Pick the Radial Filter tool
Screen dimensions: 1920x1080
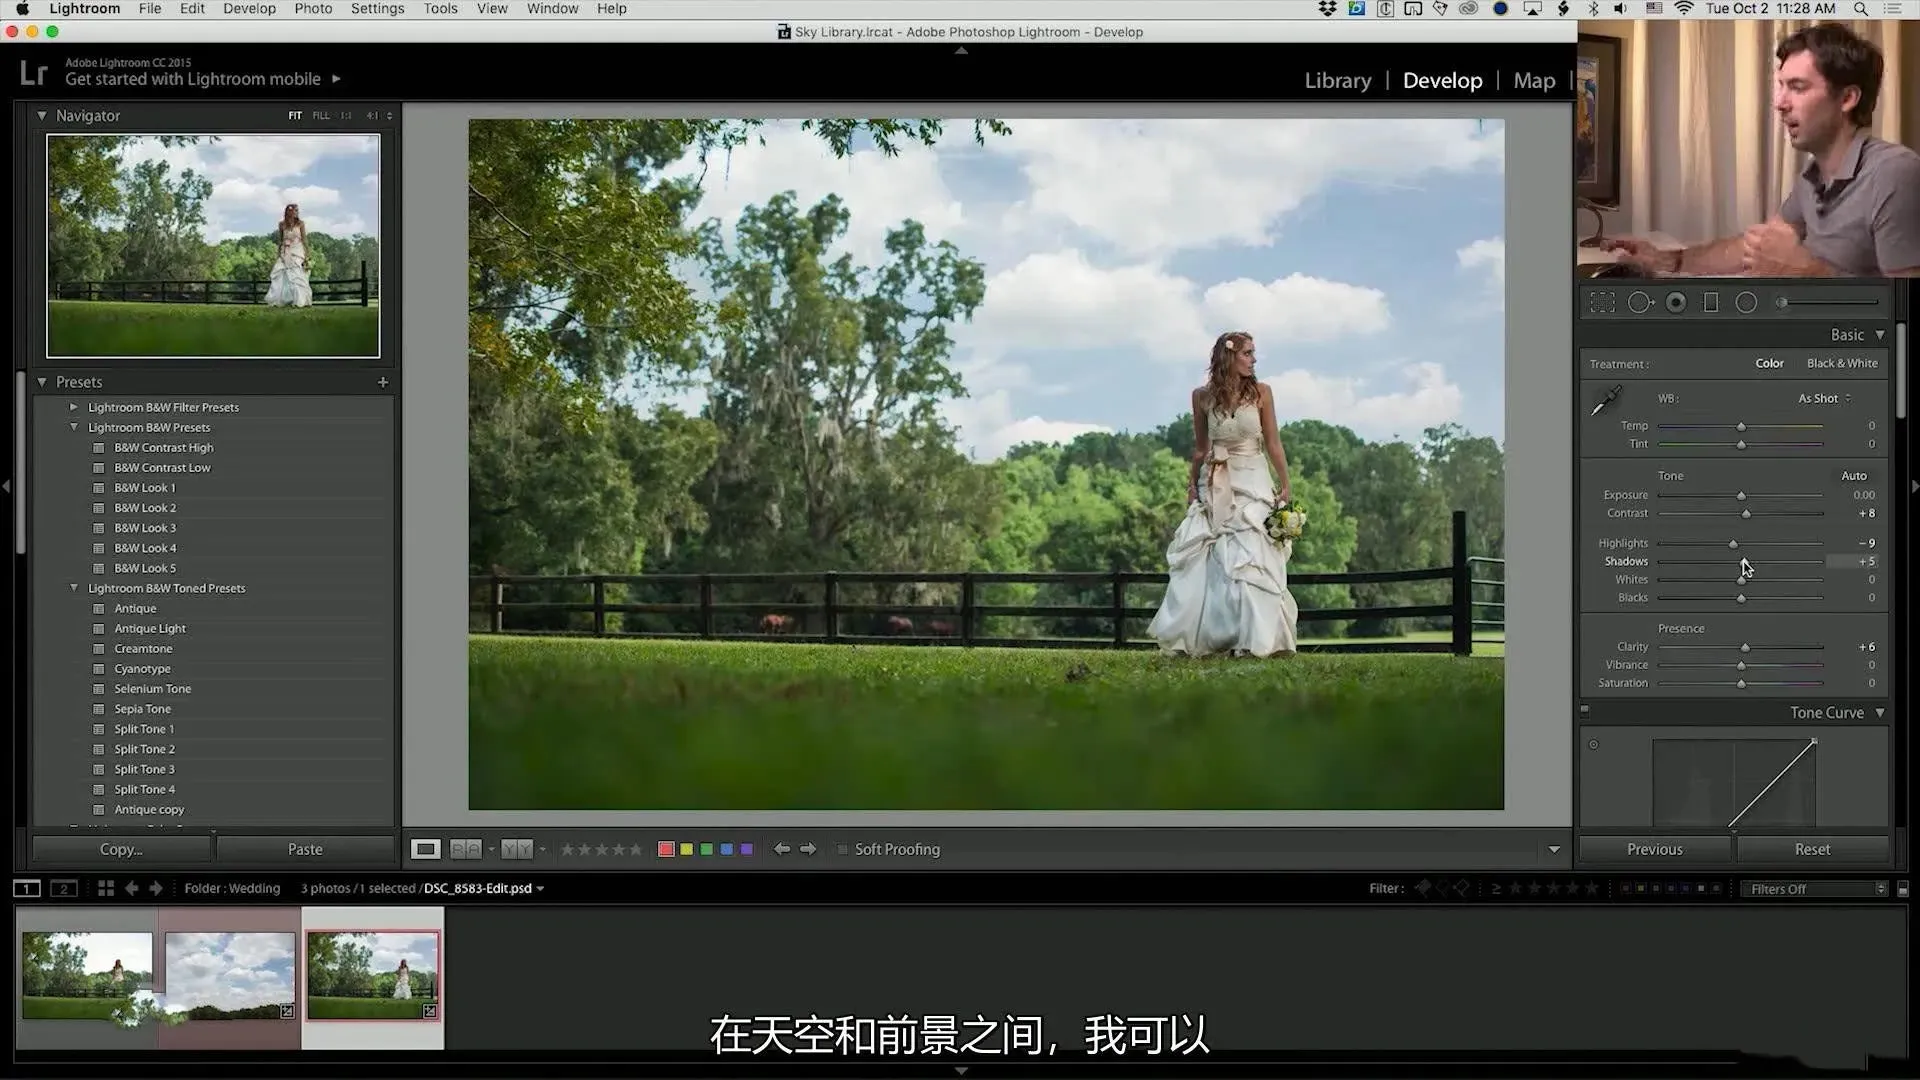tap(1746, 302)
